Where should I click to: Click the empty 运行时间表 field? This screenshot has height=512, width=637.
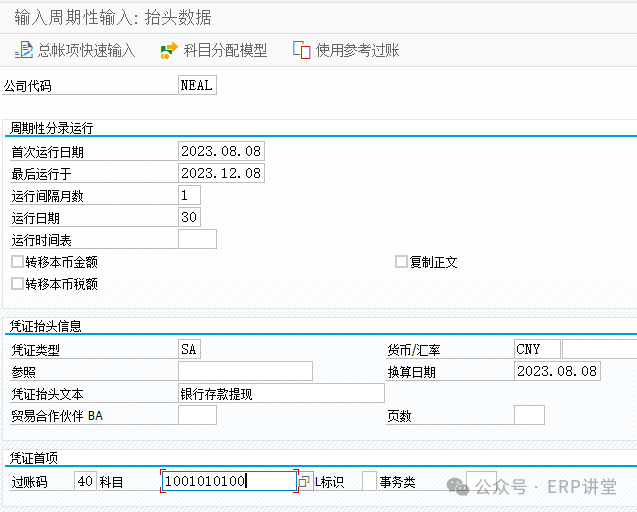coord(197,239)
